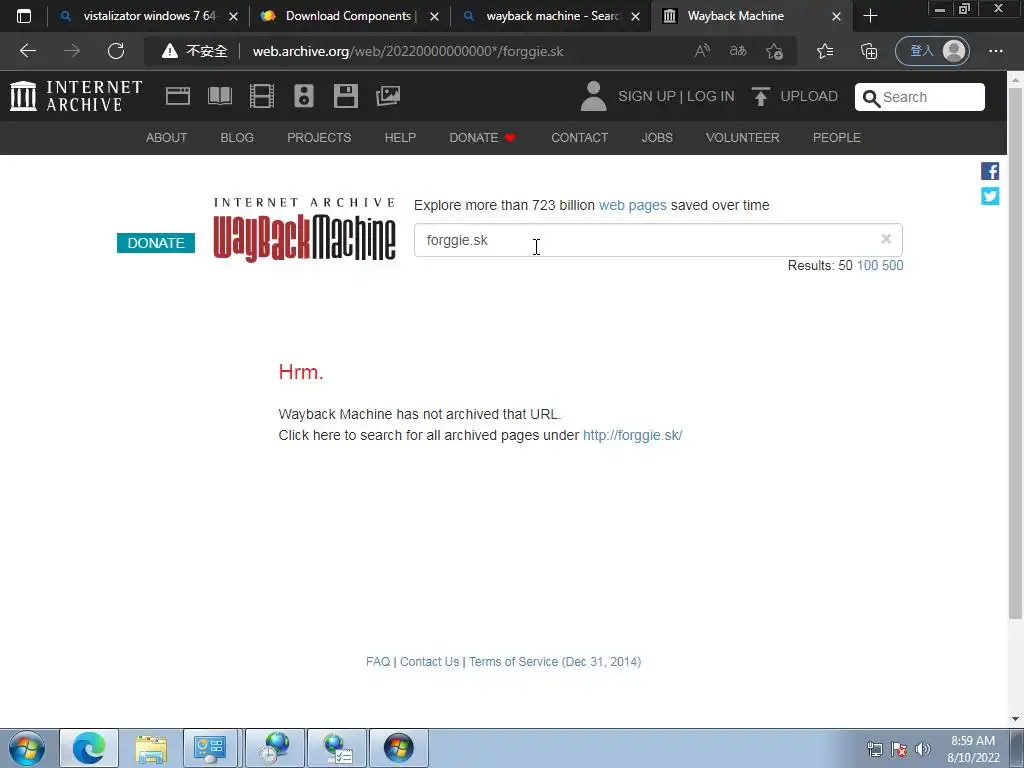Go back using browser back arrow
The image size is (1024, 768).
pos(28,51)
